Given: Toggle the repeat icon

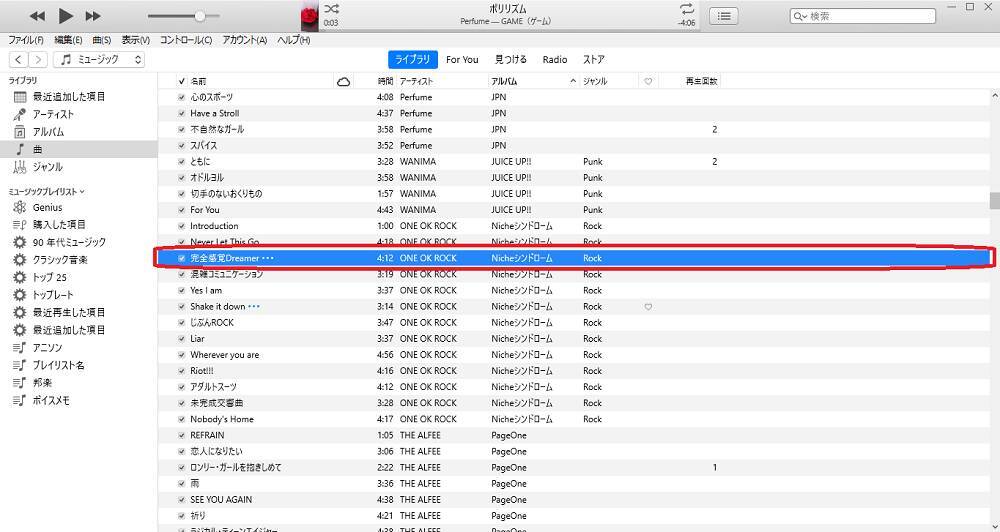Looking at the screenshot, I should 686,9.
